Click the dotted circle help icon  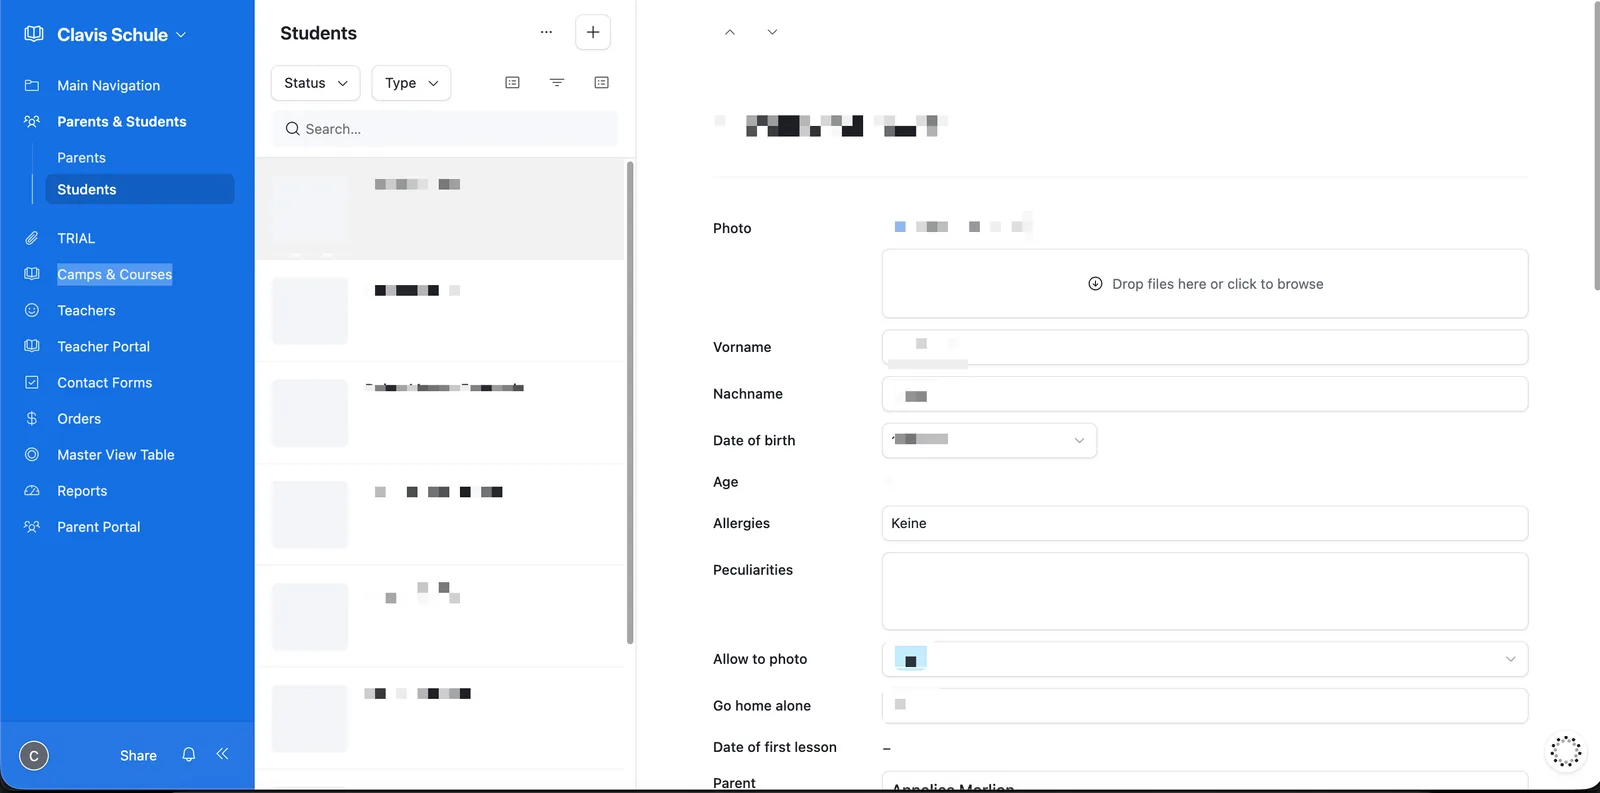click(1565, 751)
